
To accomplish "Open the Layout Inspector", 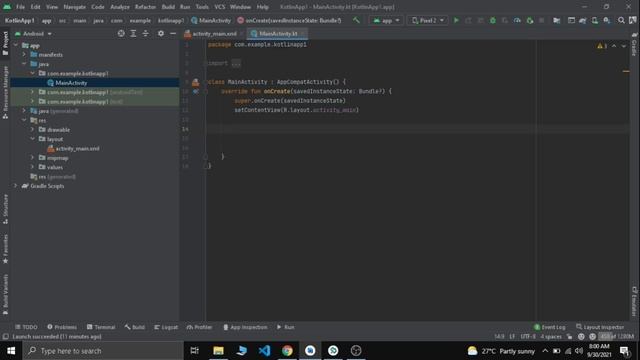I will point(600,327).
